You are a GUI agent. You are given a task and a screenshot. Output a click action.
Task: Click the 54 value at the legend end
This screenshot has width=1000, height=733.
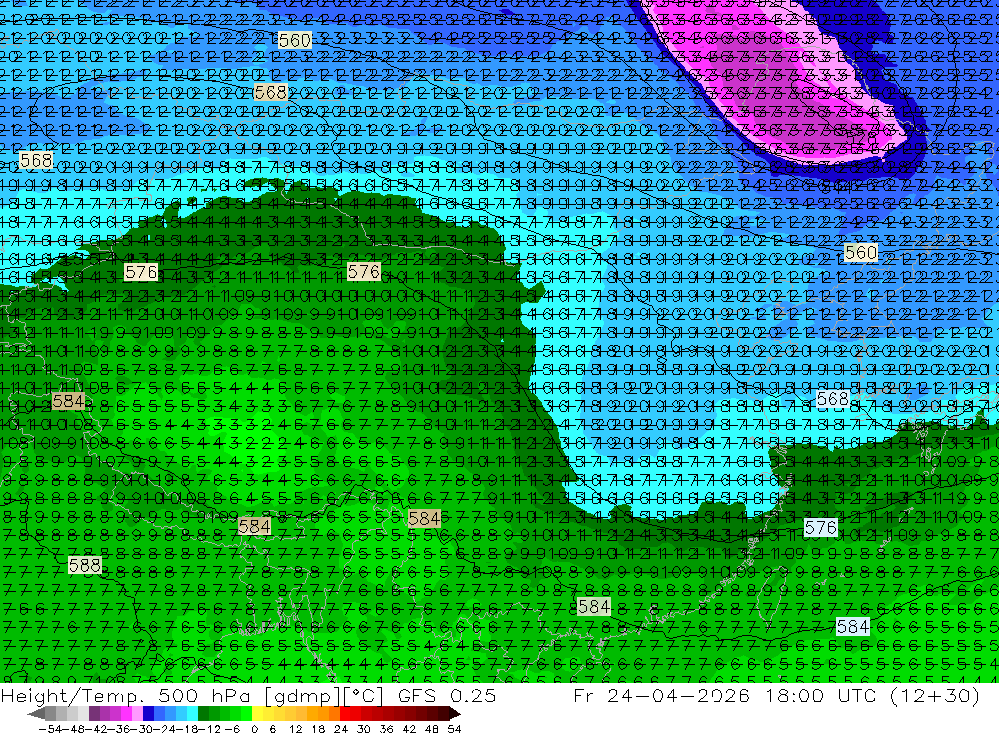tap(454, 729)
